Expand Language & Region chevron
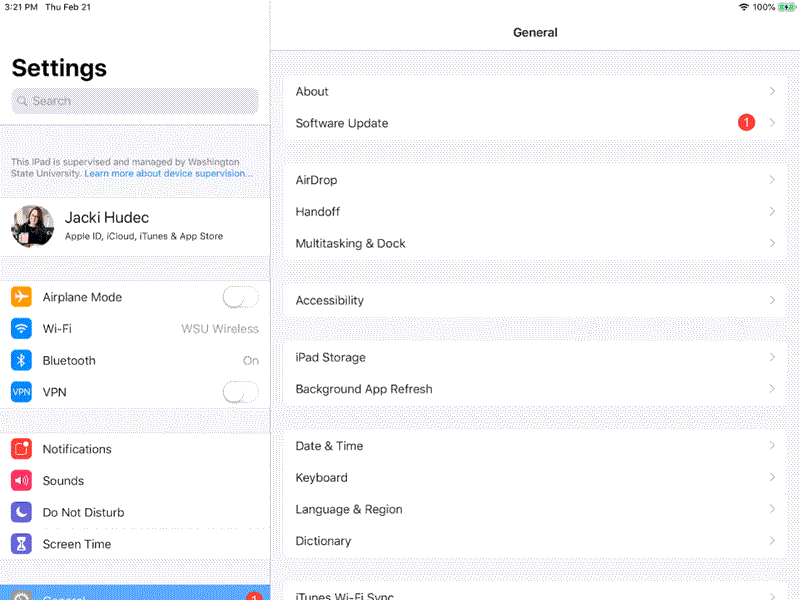Image resolution: width=800 pixels, height=600 pixels. 772,509
